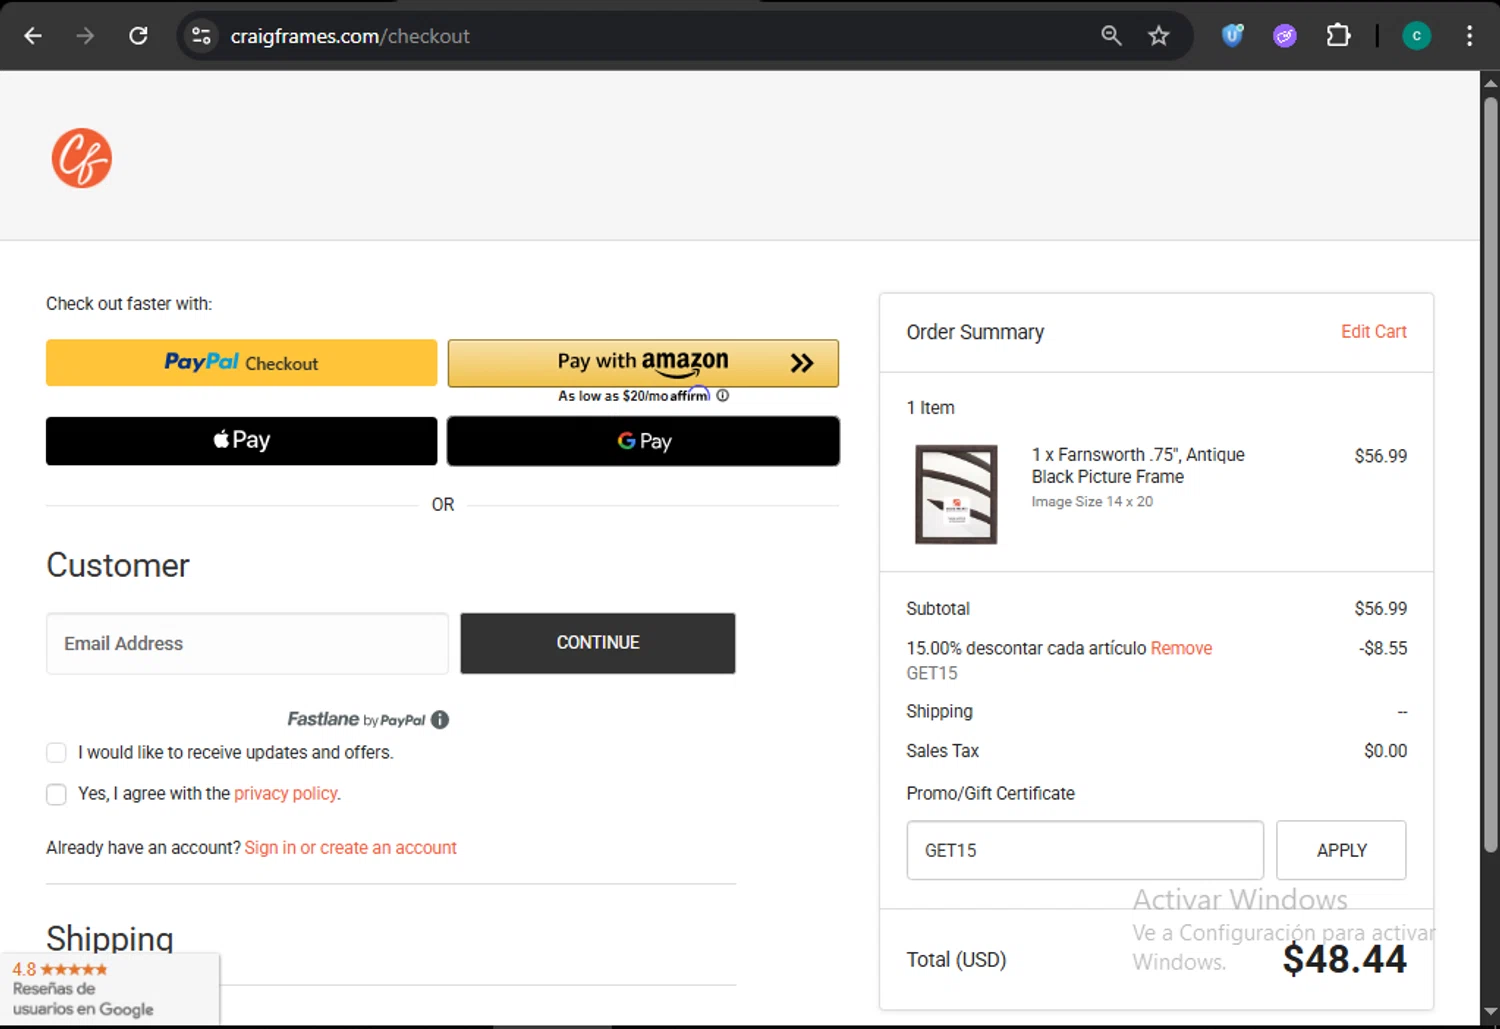The height and width of the screenshot is (1029, 1500).
Task: Click the Craig Frames logo
Action: (82, 158)
